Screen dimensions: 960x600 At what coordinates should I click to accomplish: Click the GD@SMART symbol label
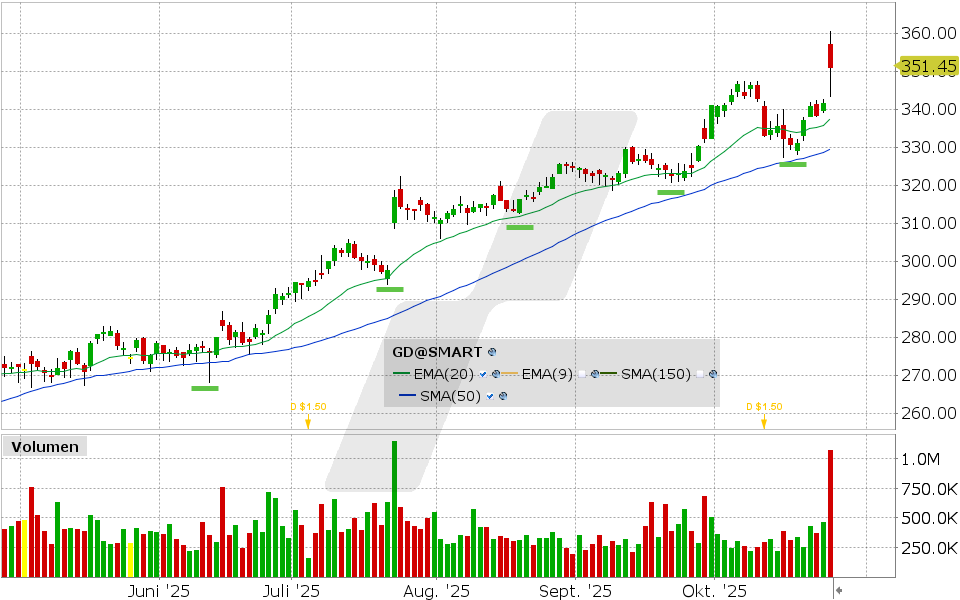[437, 352]
